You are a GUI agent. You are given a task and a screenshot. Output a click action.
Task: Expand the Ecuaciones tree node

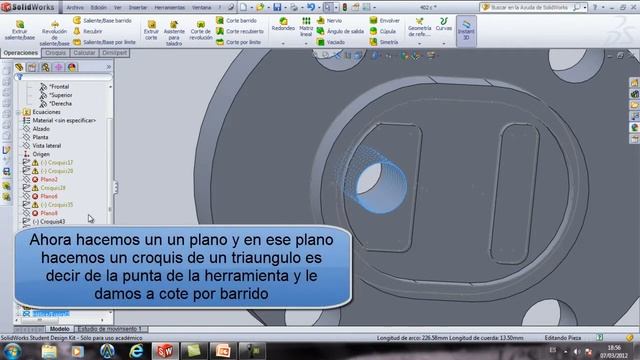(x=18, y=112)
